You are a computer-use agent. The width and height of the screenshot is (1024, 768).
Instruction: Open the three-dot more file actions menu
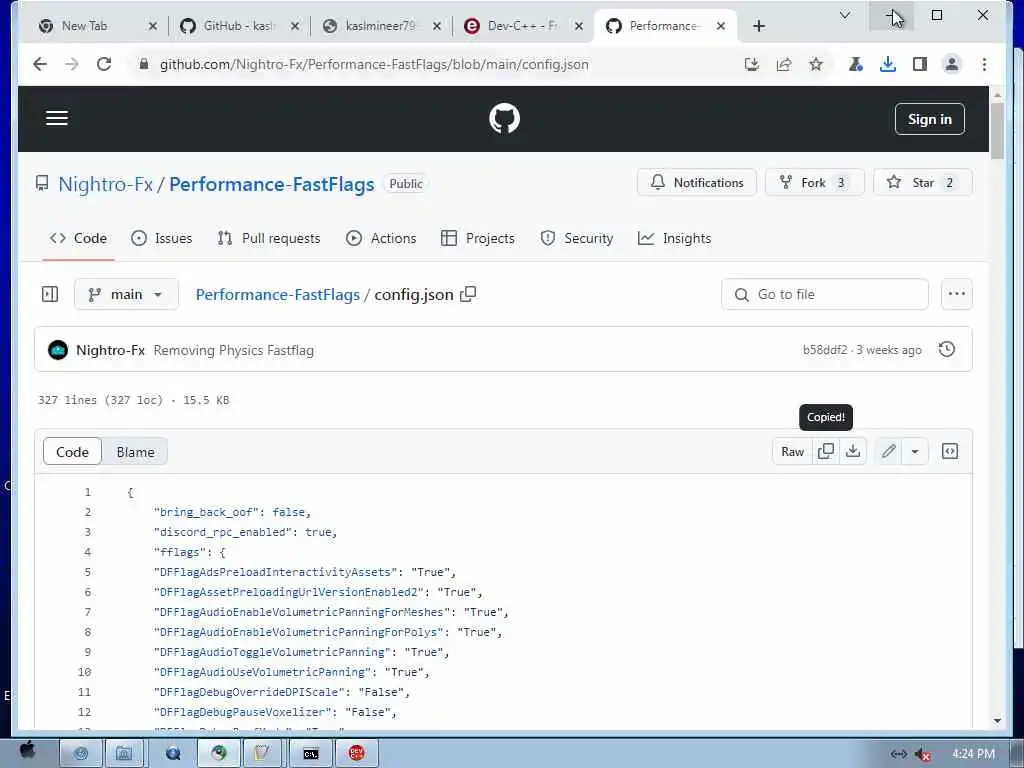point(957,295)
